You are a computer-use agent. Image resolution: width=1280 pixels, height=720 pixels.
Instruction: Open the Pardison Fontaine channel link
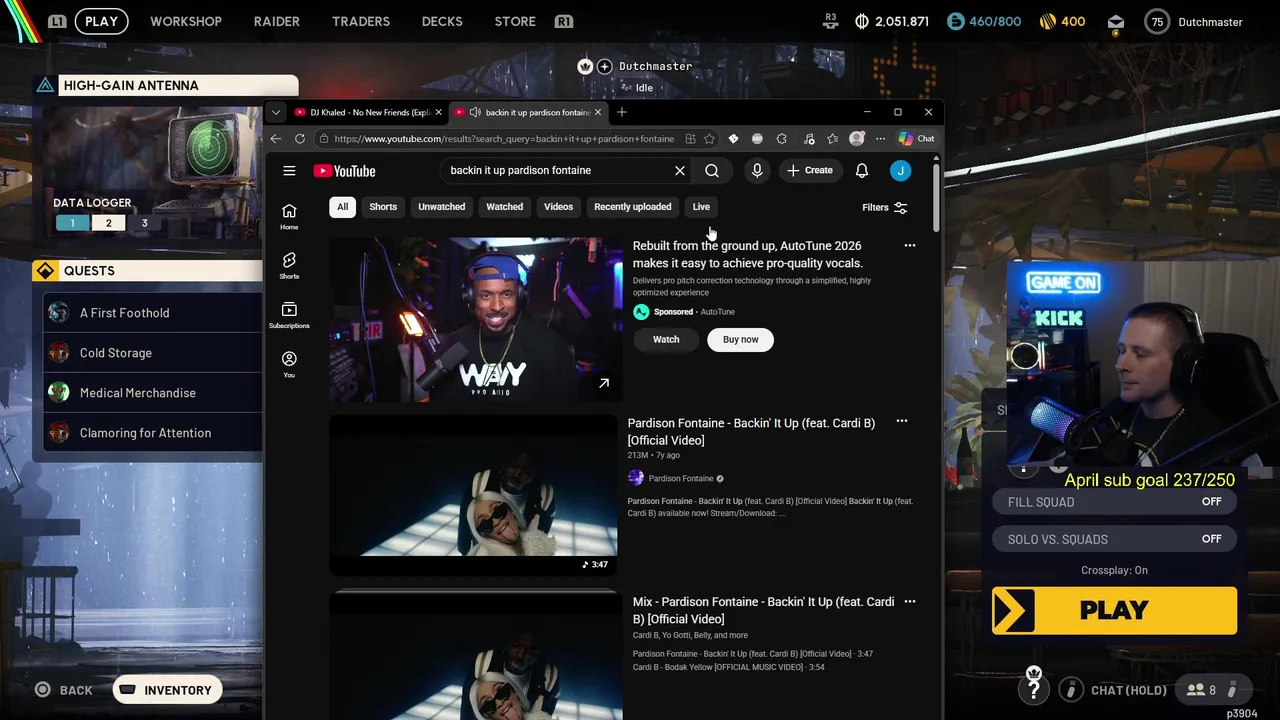pyautogui.click(x=681, y=478)
